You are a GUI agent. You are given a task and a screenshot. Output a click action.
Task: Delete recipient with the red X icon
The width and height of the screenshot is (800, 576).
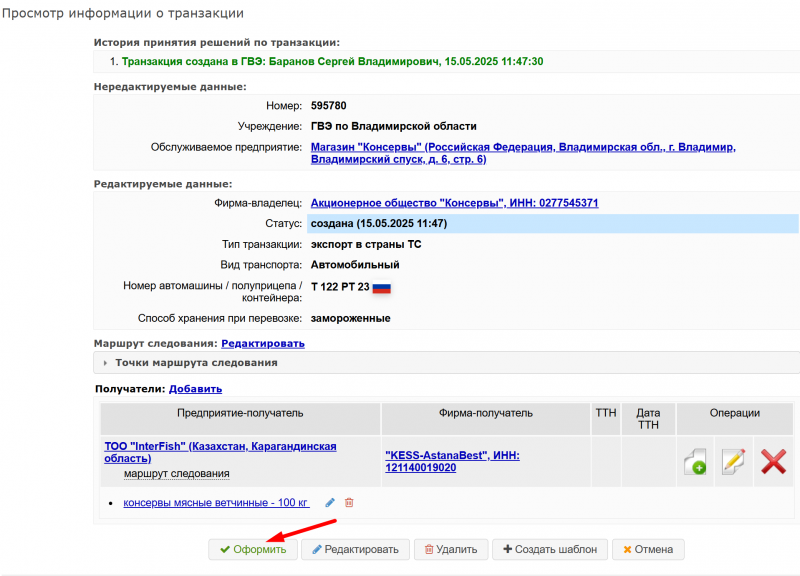coord(772,461)
